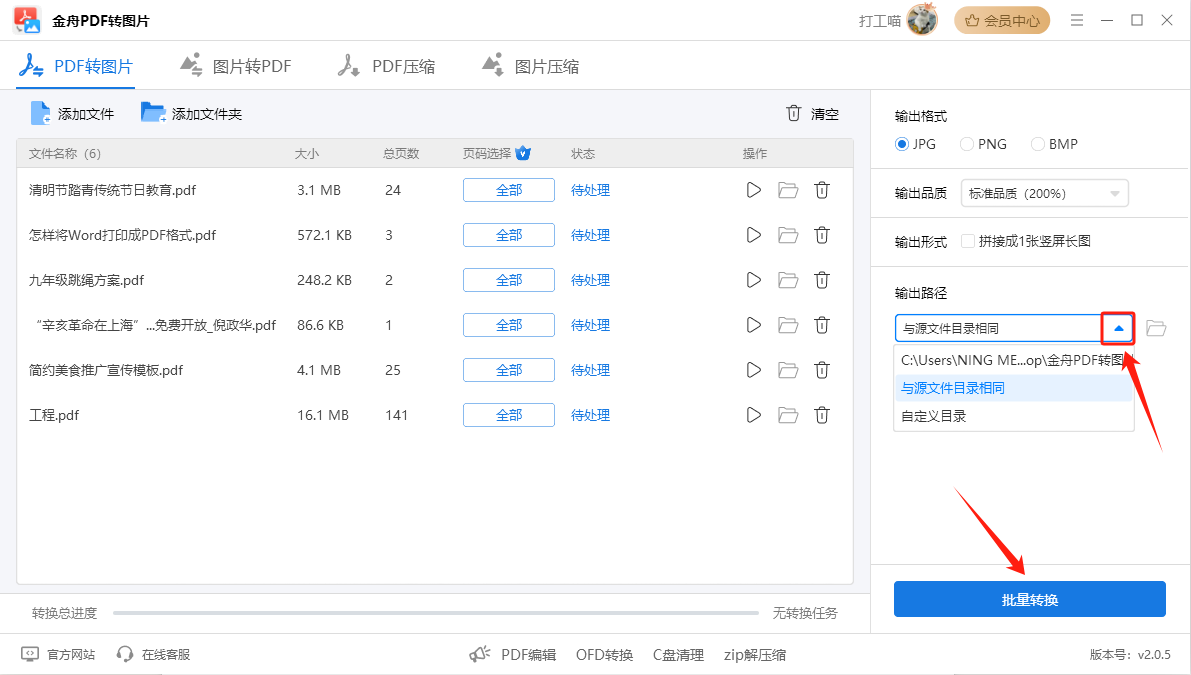Screen dimensions: 1191x675
Task: Start conversion of 辛亥革命在上海 pdf row
Action: click(753, 325)
